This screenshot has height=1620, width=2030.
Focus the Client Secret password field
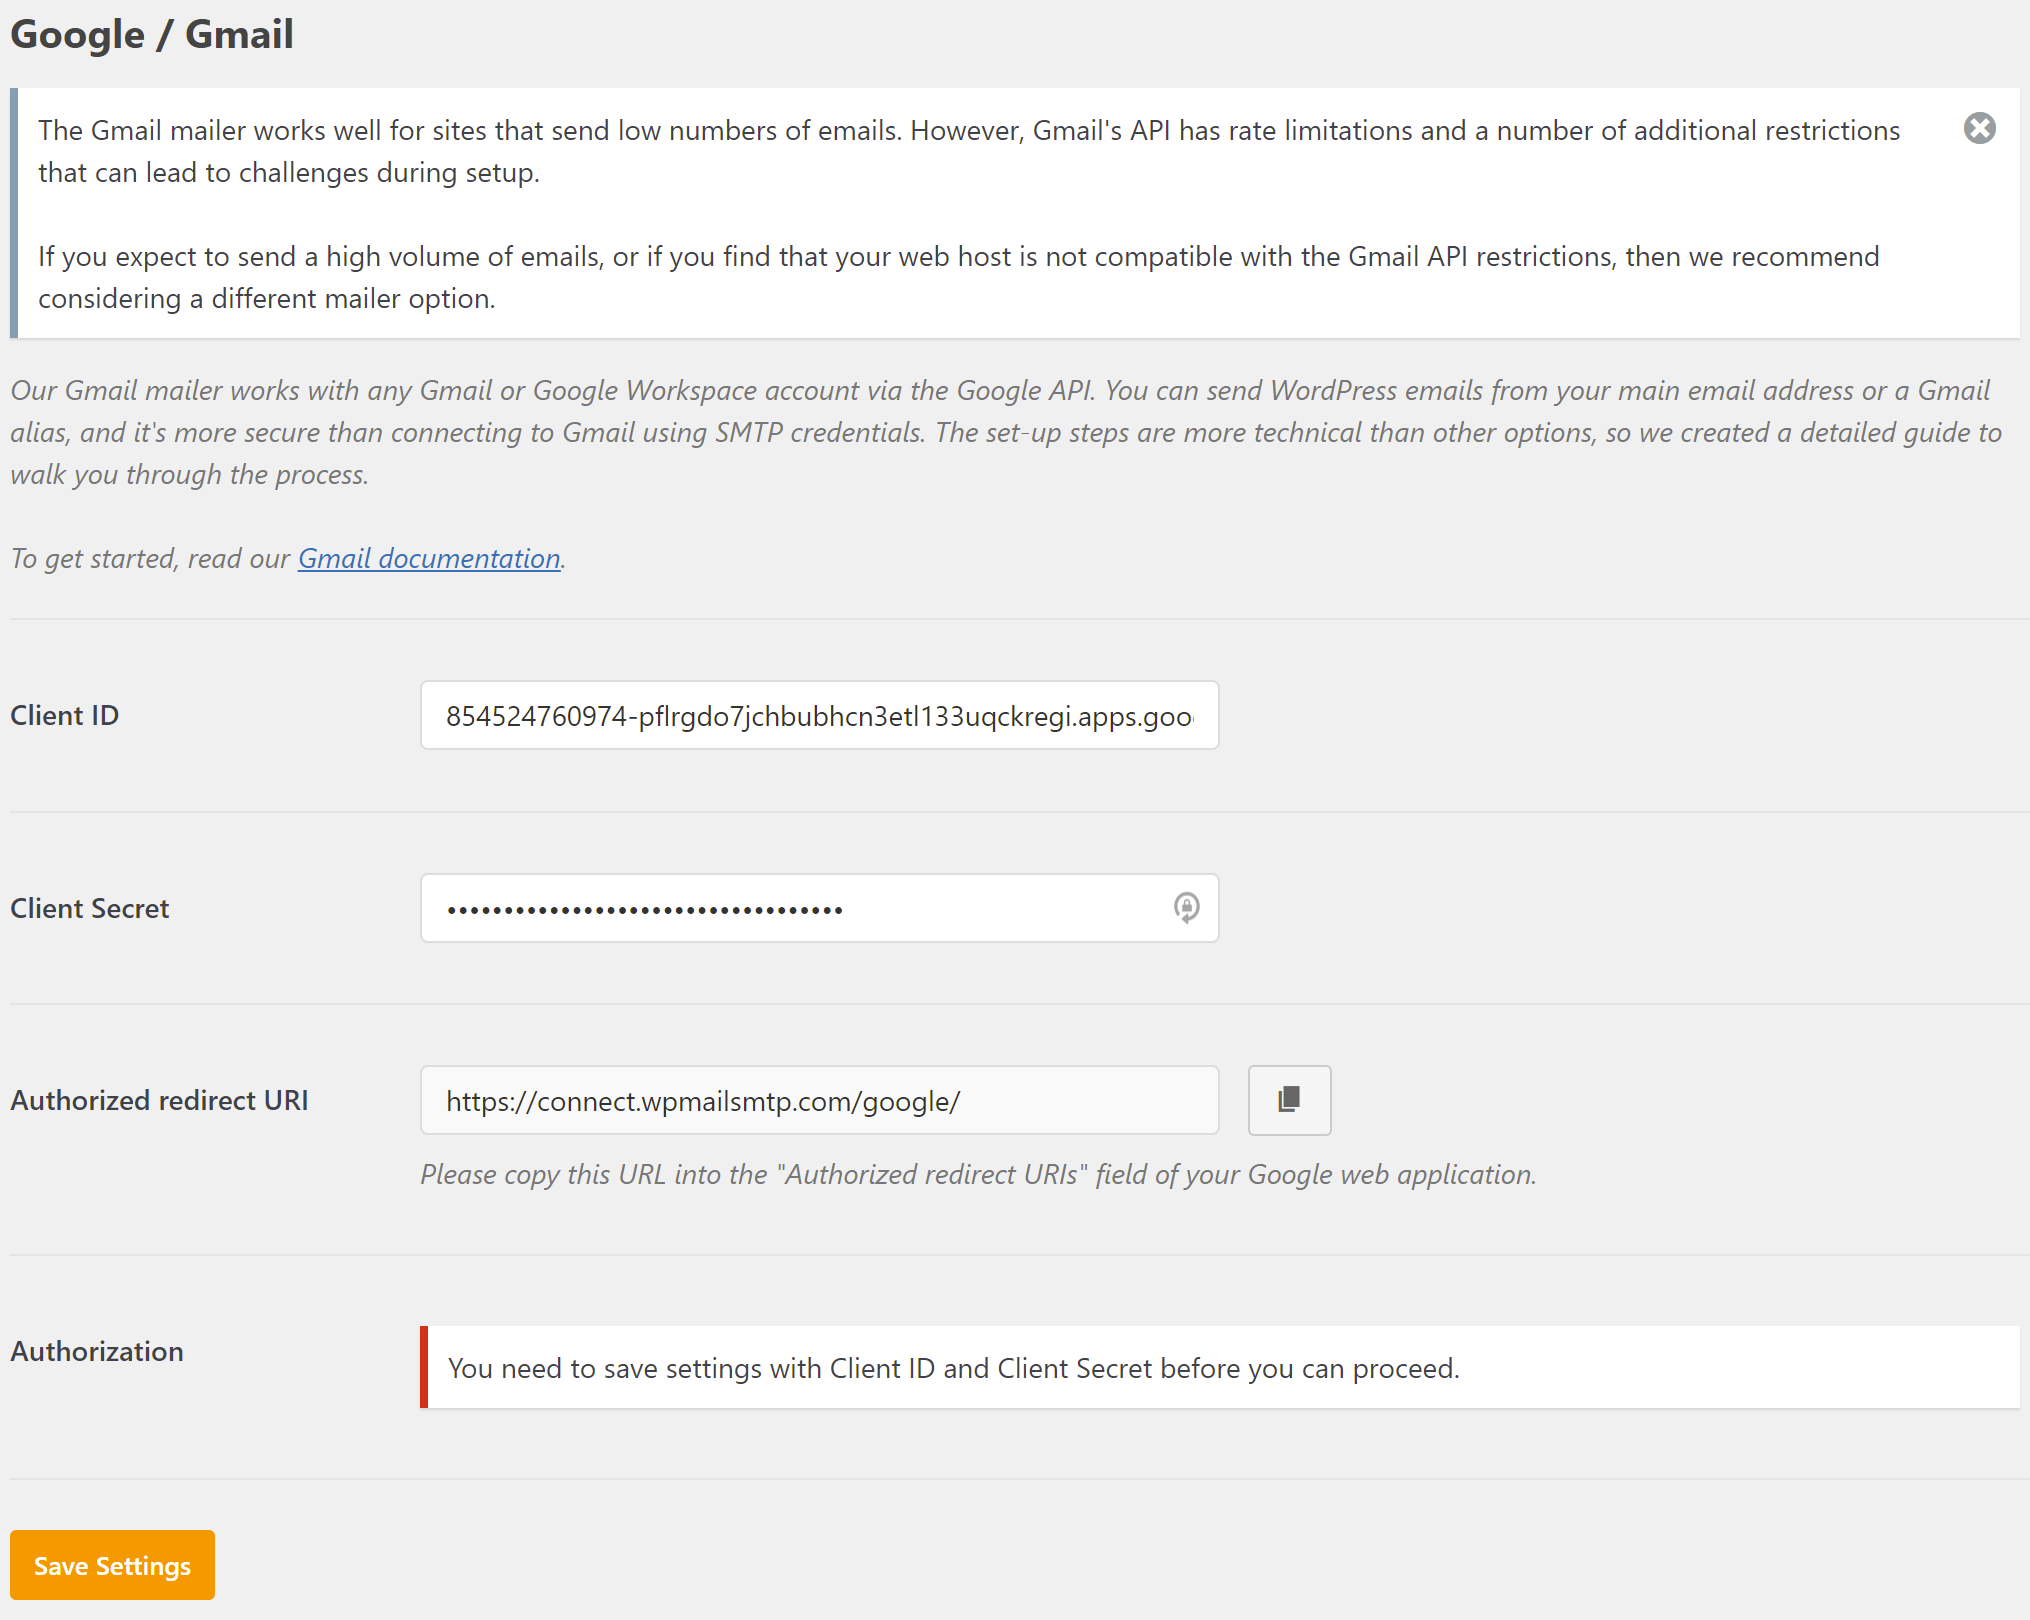819,908
